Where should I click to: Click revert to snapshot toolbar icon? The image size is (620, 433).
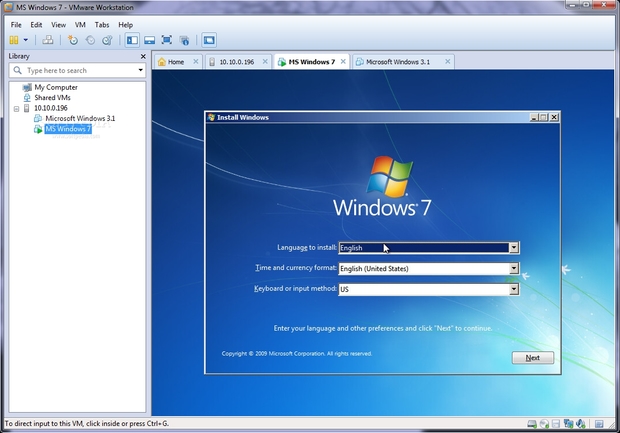(x=89, y=40)
